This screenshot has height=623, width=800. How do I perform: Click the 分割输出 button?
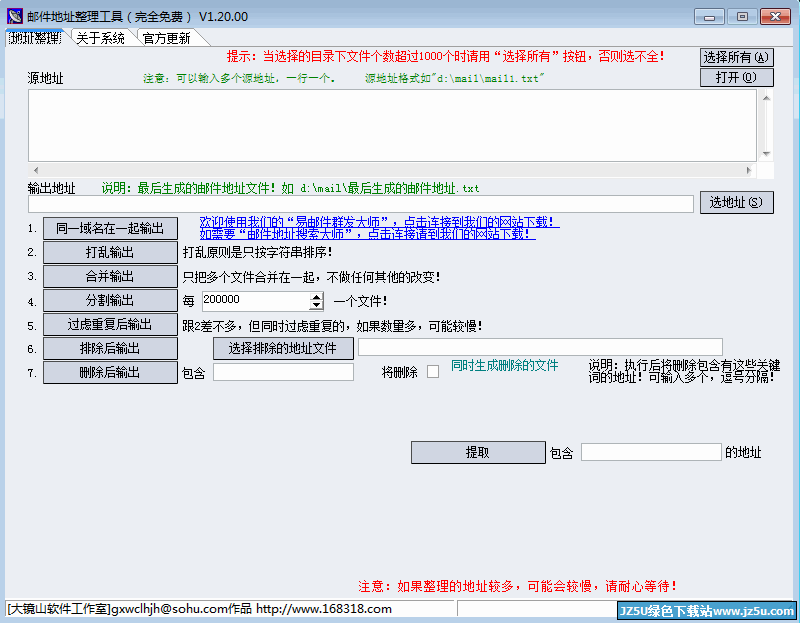click(110, 301)
